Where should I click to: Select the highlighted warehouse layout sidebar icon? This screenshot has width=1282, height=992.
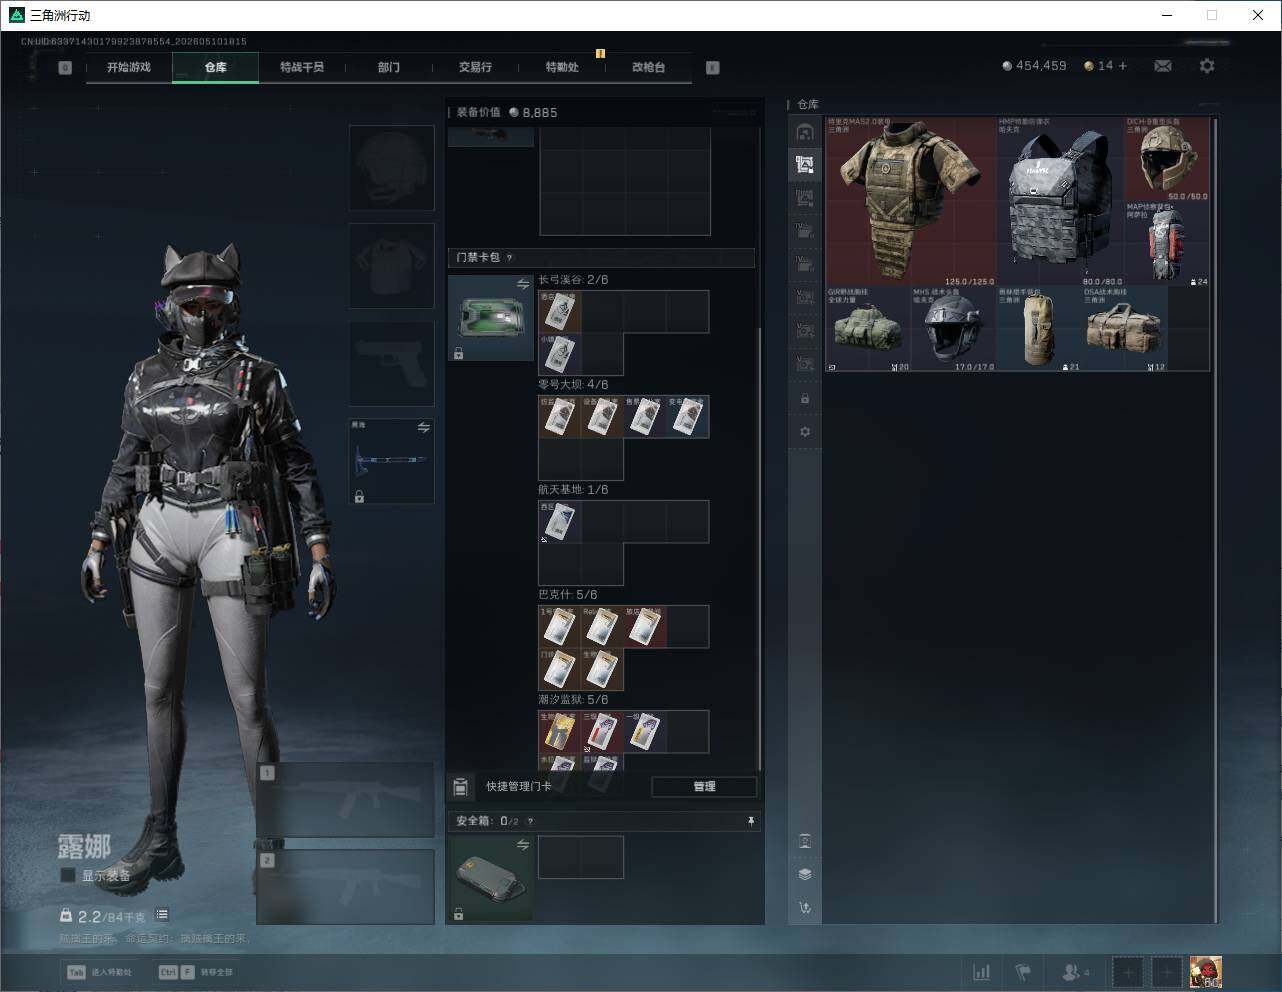(x=804, y=165)
